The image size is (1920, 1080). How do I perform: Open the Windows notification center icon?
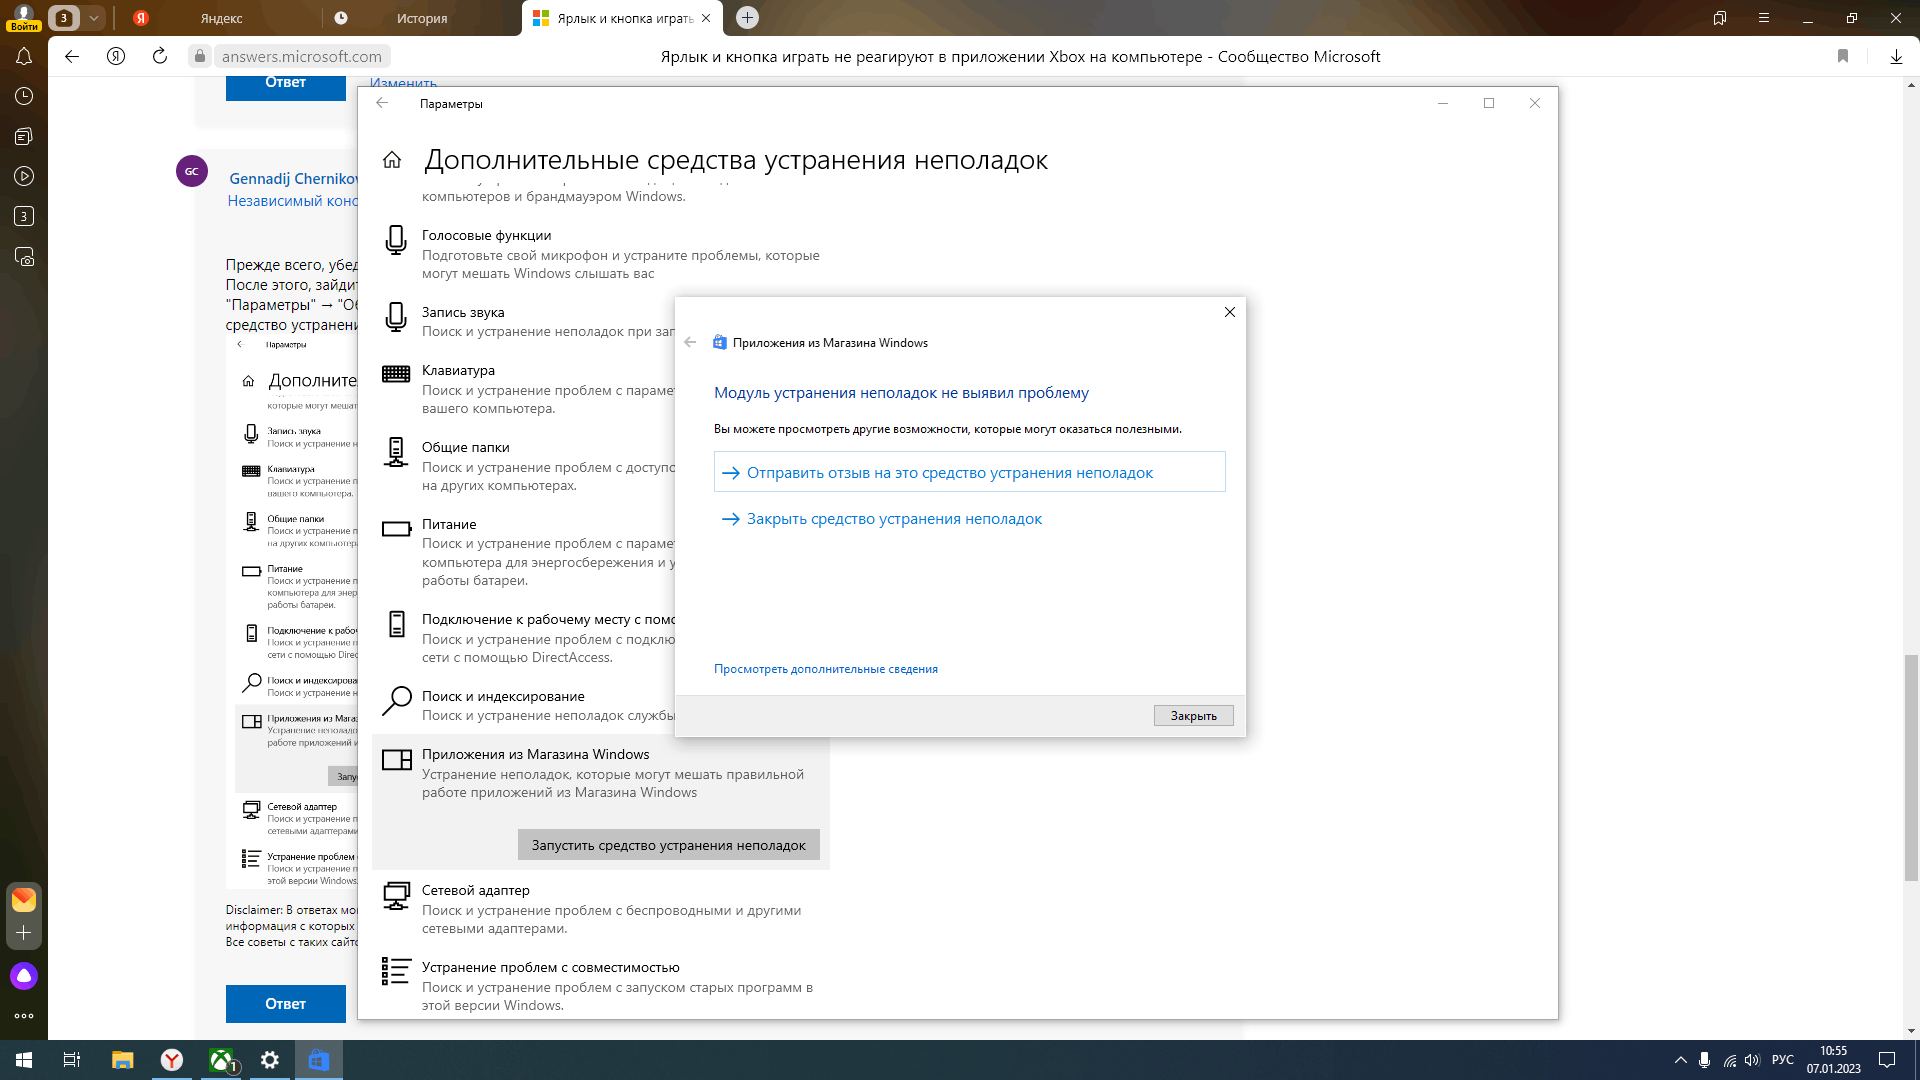coord(1887,1060)
